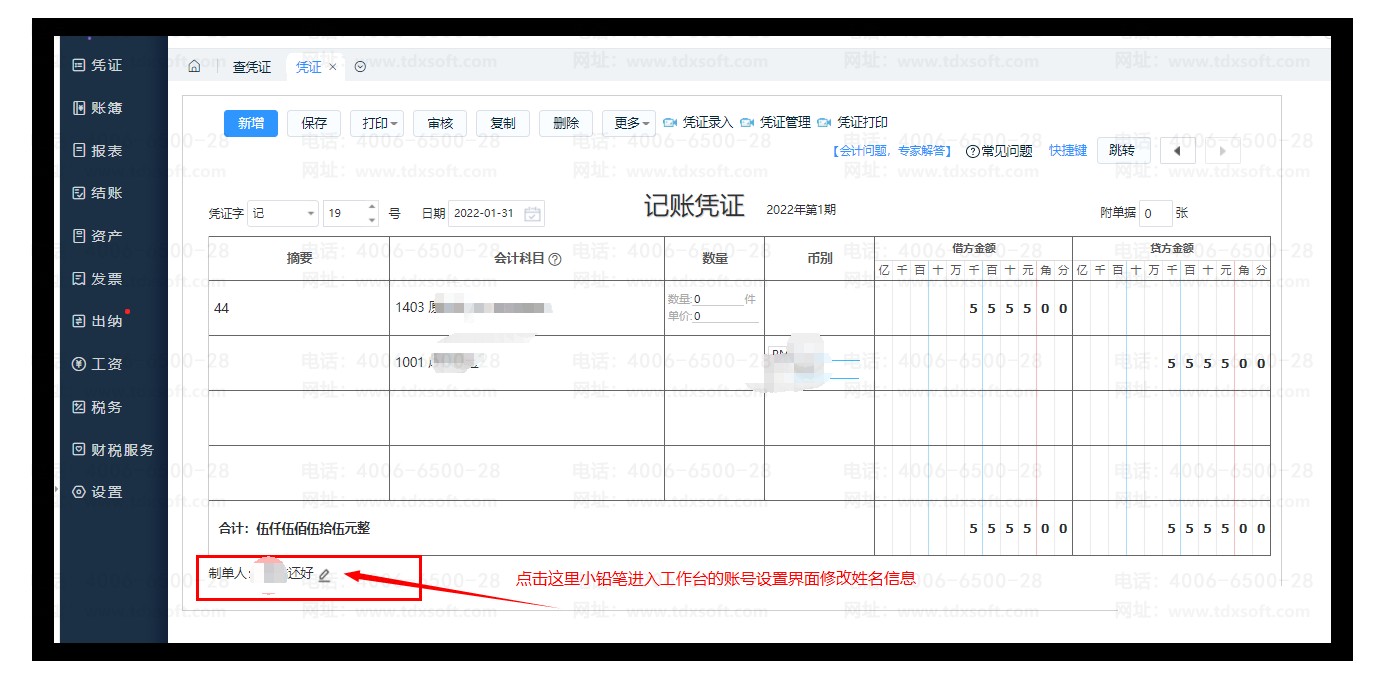1385x679 pixels.
Task: Go to previous voucher arrow
Action: click(x=1177, y=151)
